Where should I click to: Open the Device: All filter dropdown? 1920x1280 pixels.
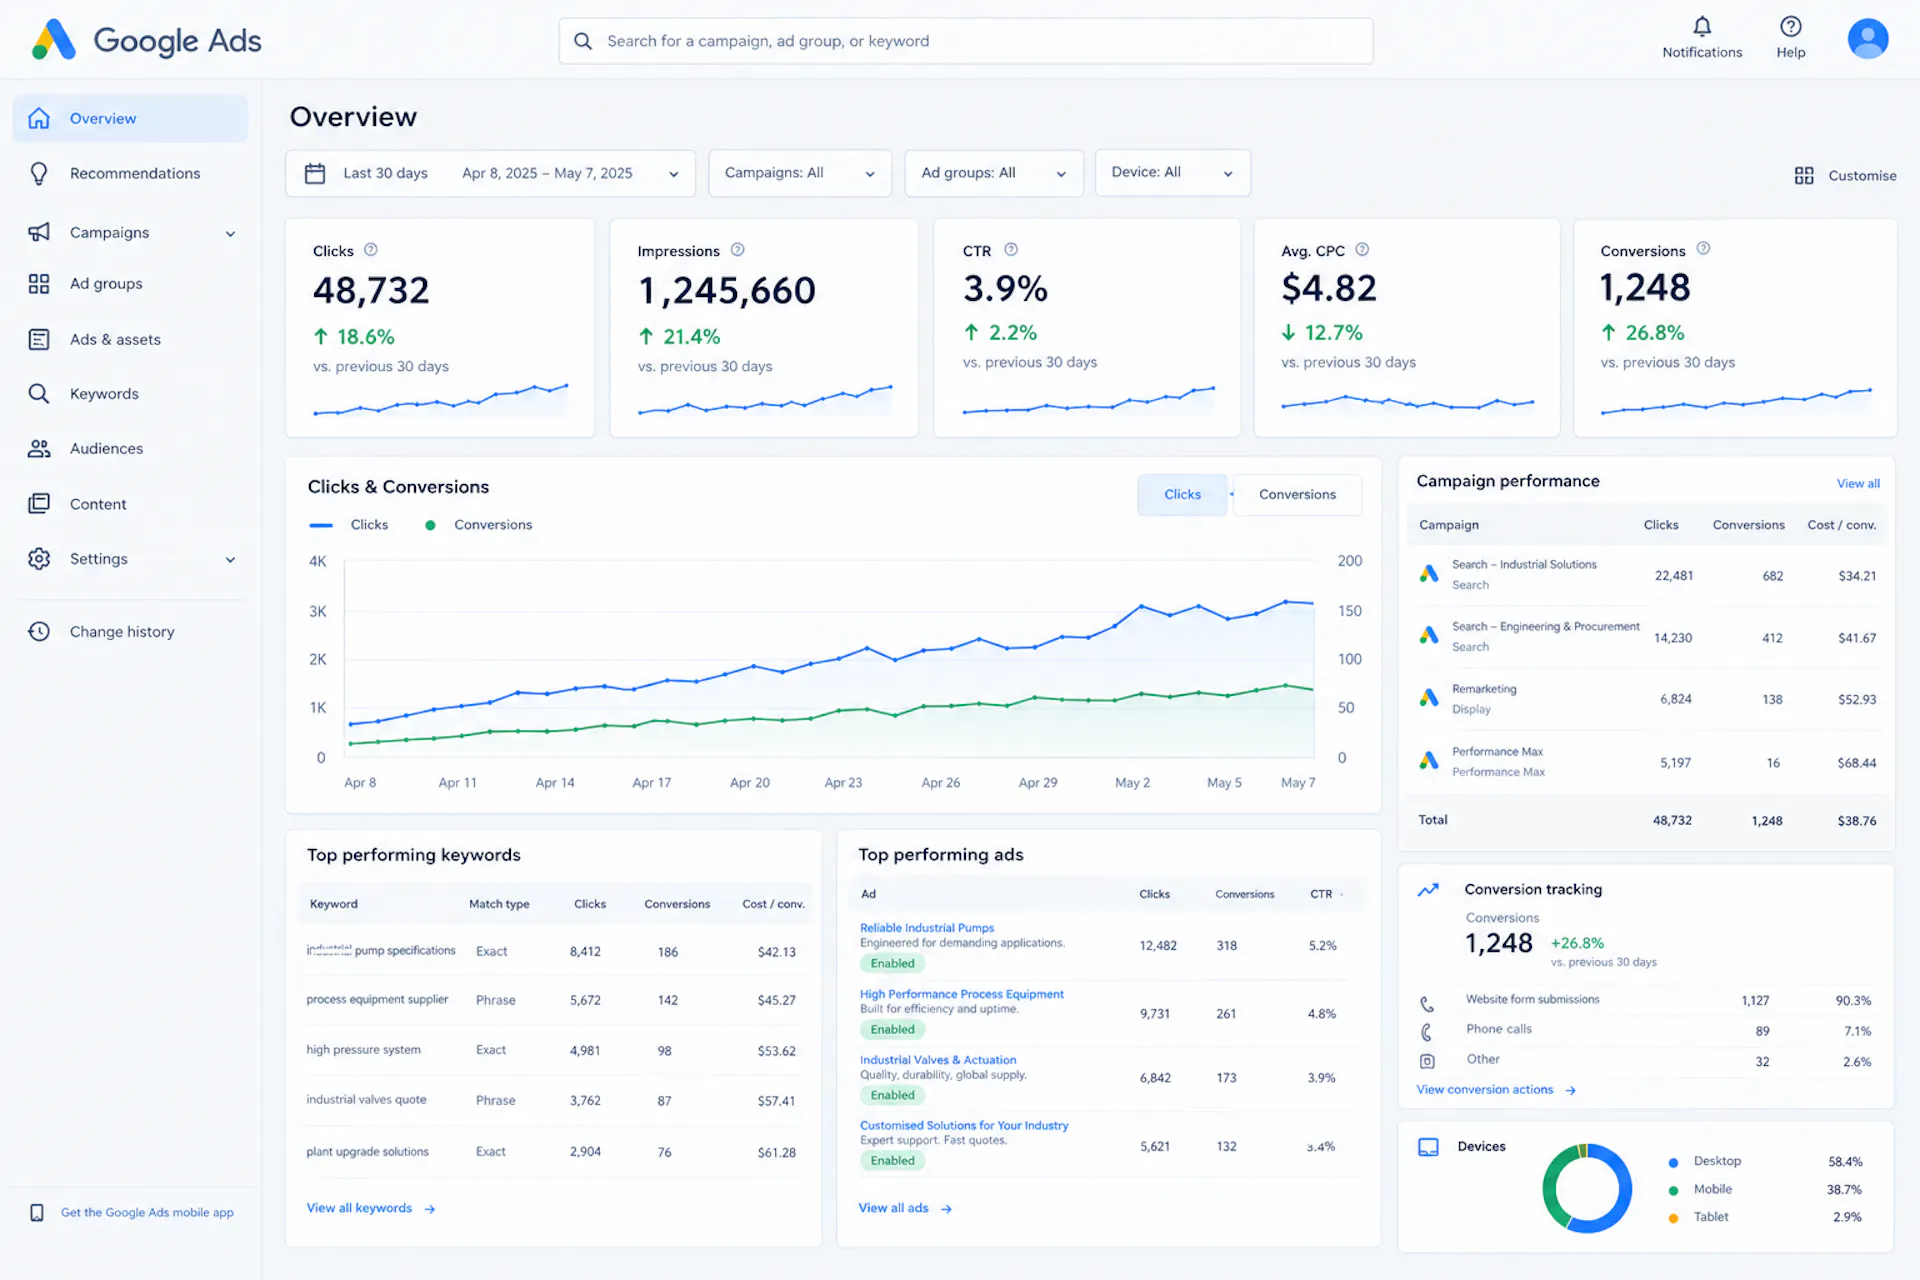coord(1172,173)
